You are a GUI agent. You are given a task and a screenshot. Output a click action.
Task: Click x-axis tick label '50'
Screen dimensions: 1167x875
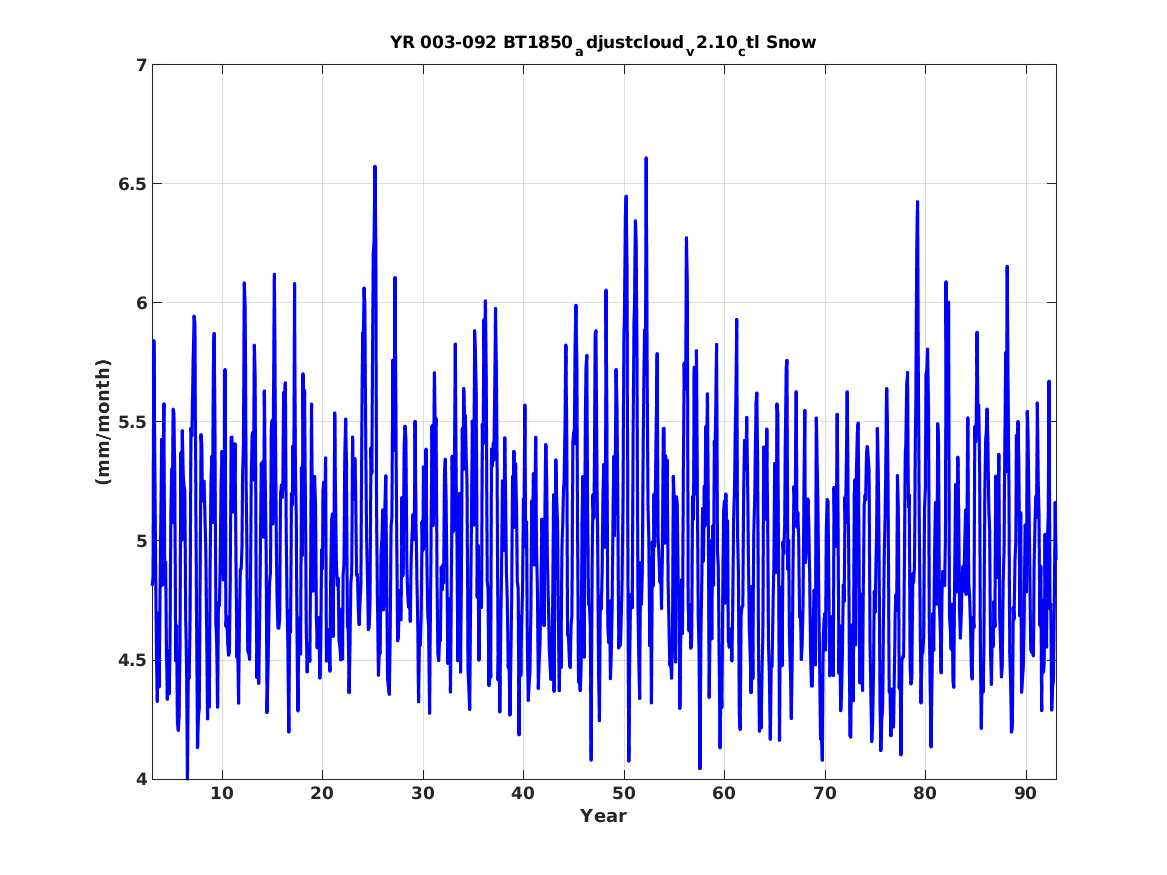[624, 794]
